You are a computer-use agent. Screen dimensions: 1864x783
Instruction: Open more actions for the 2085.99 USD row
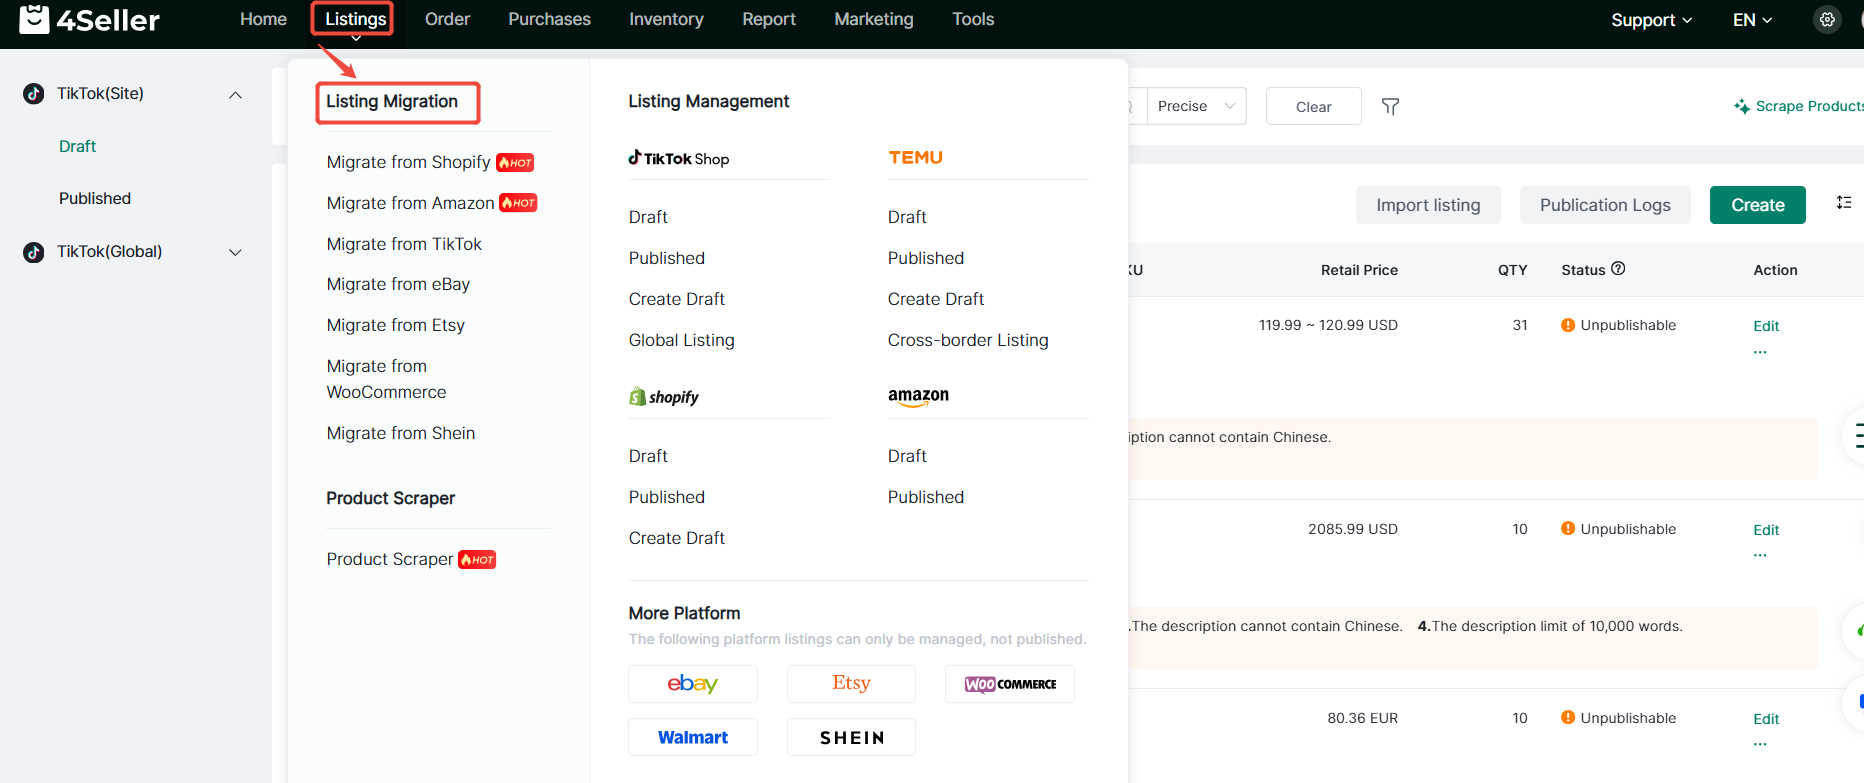1760,555
